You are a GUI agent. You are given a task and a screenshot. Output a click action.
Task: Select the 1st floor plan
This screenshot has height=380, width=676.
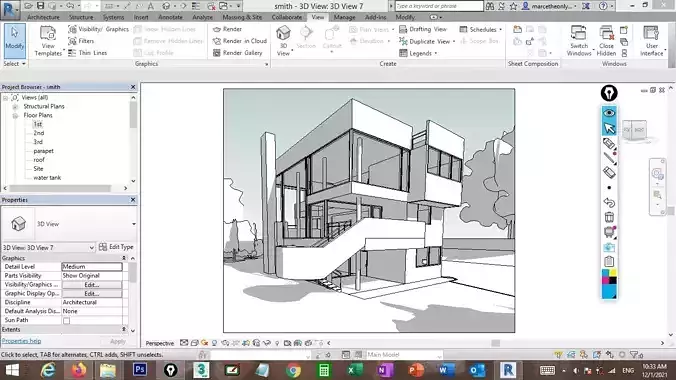(x=38, y=124)
